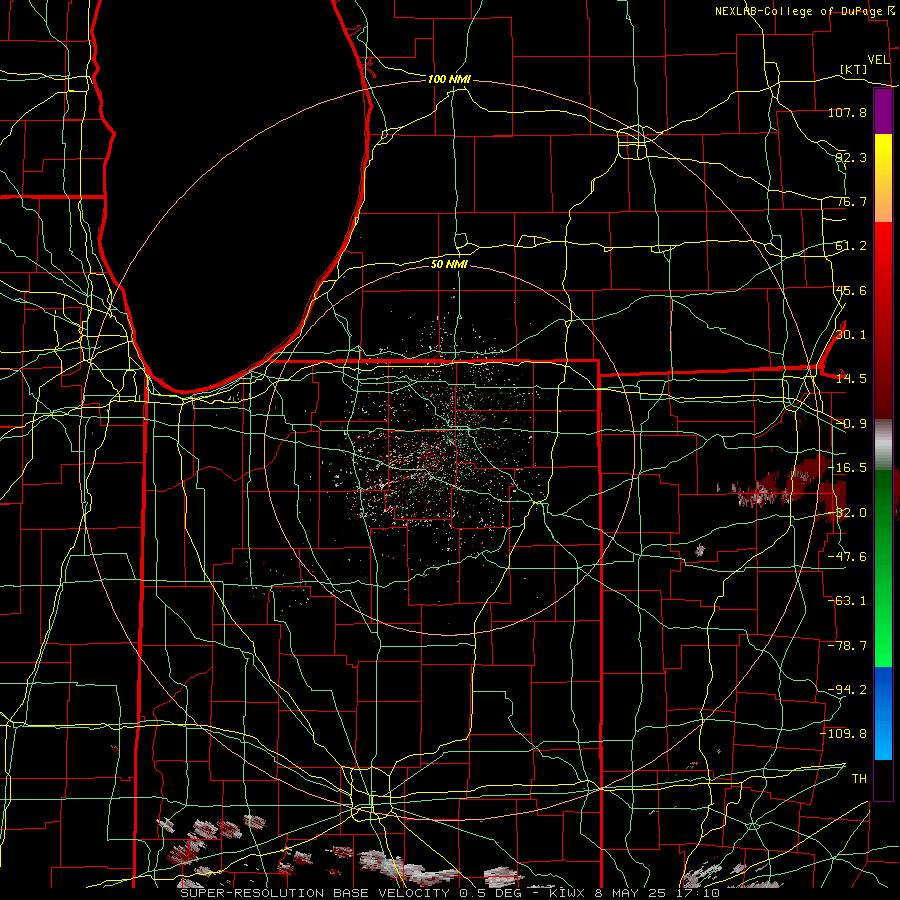Click the [KT] units label
The image size is (900, 900).
point(854,69)
